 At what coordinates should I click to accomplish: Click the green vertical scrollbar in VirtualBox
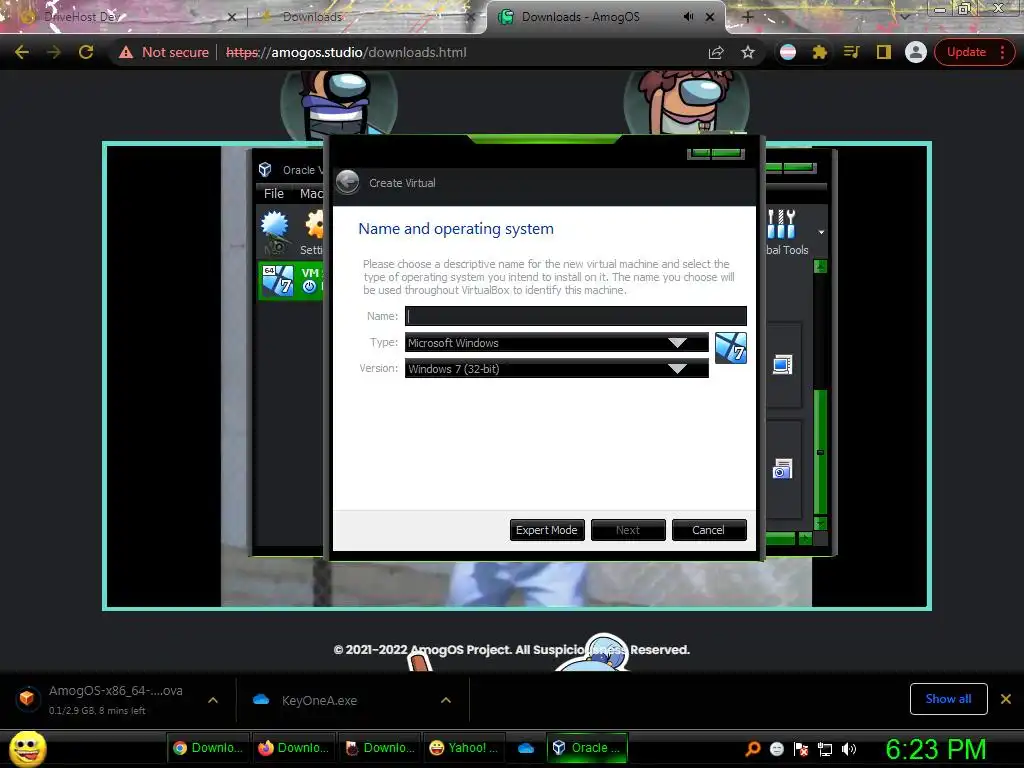(x=821, y=452)
